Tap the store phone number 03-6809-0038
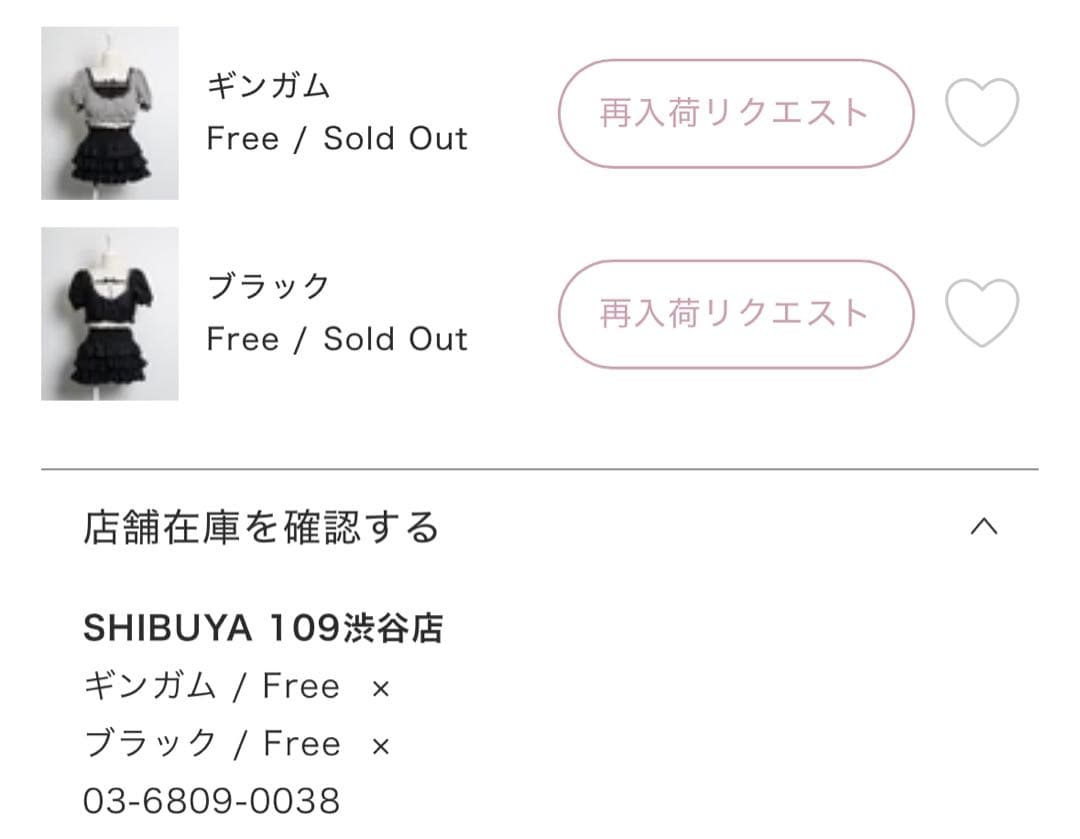1080x839 pixels. coord(211,800)
